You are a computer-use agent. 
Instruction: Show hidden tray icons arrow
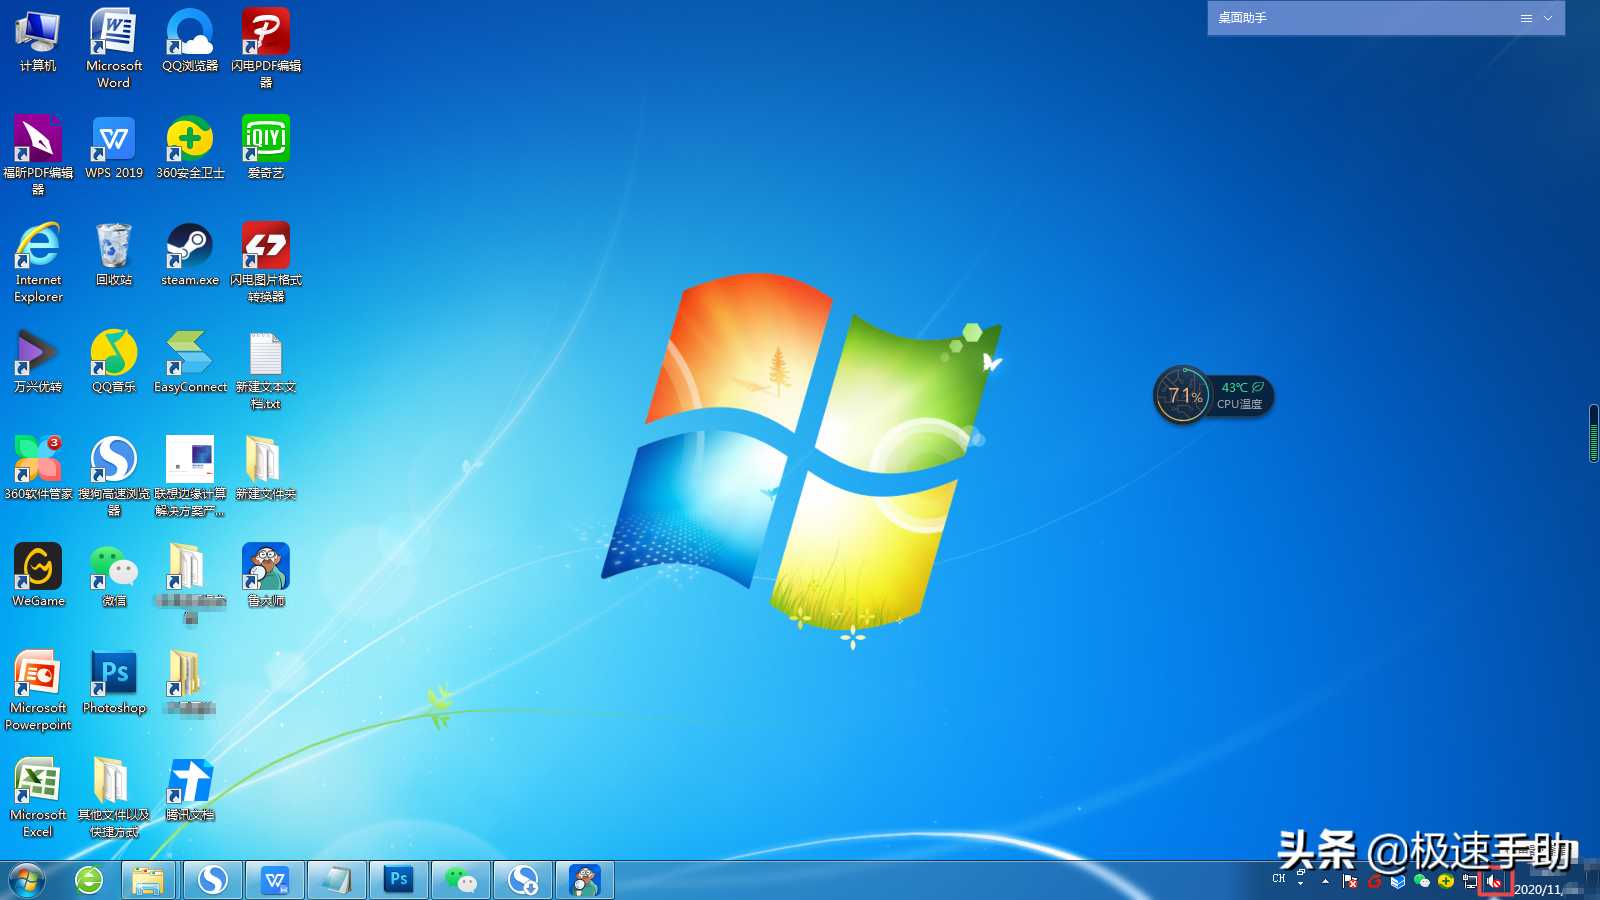pyautogui.click(x=1325, y=881)
